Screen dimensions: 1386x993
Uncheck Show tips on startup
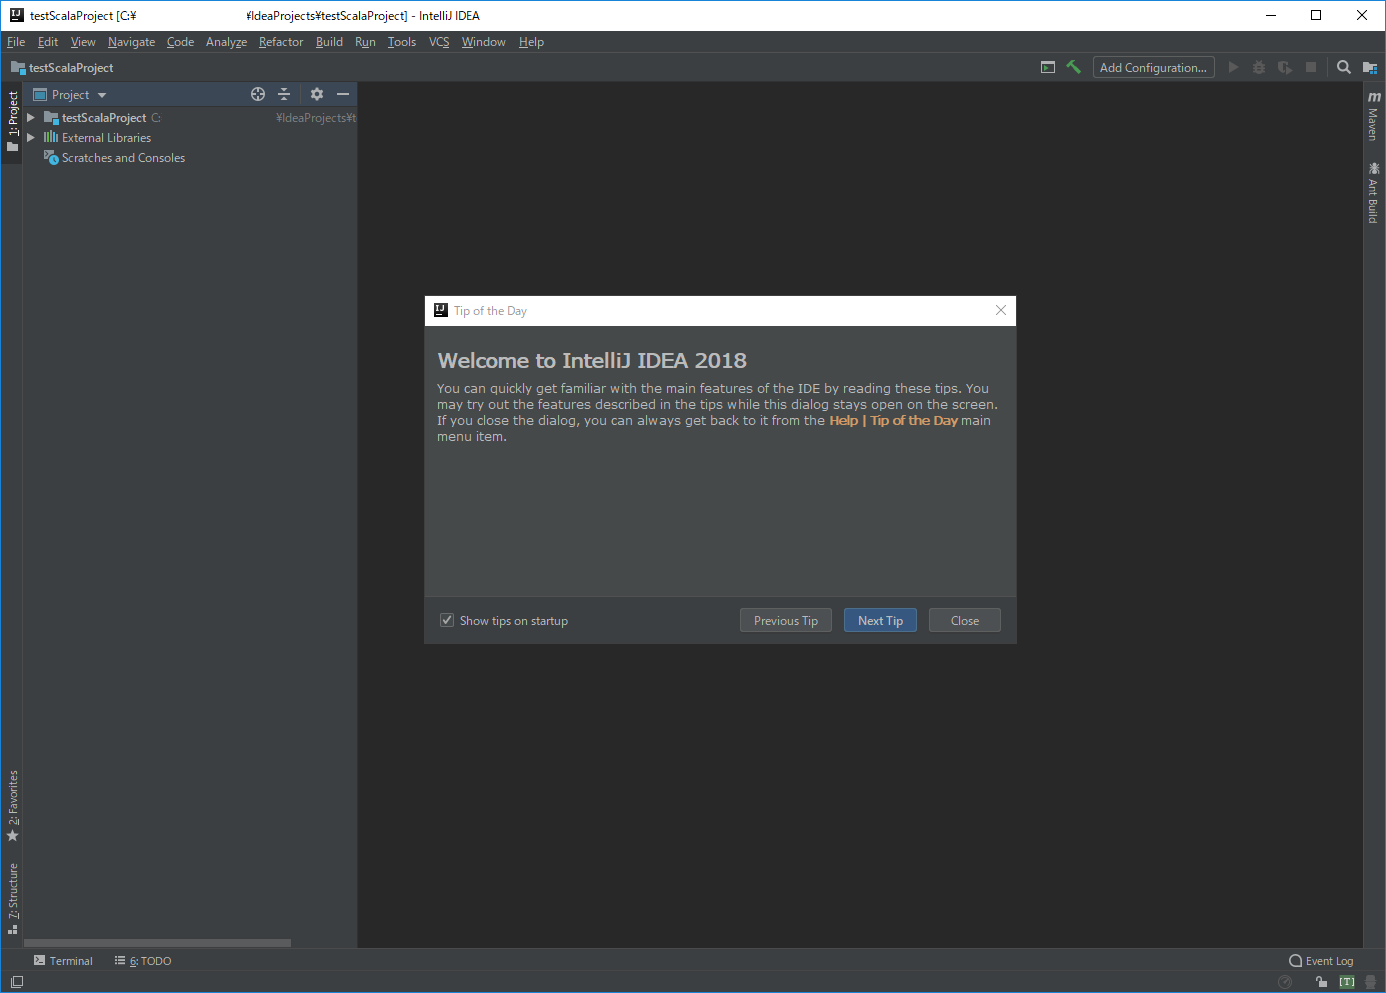click(x=447, y=620)
